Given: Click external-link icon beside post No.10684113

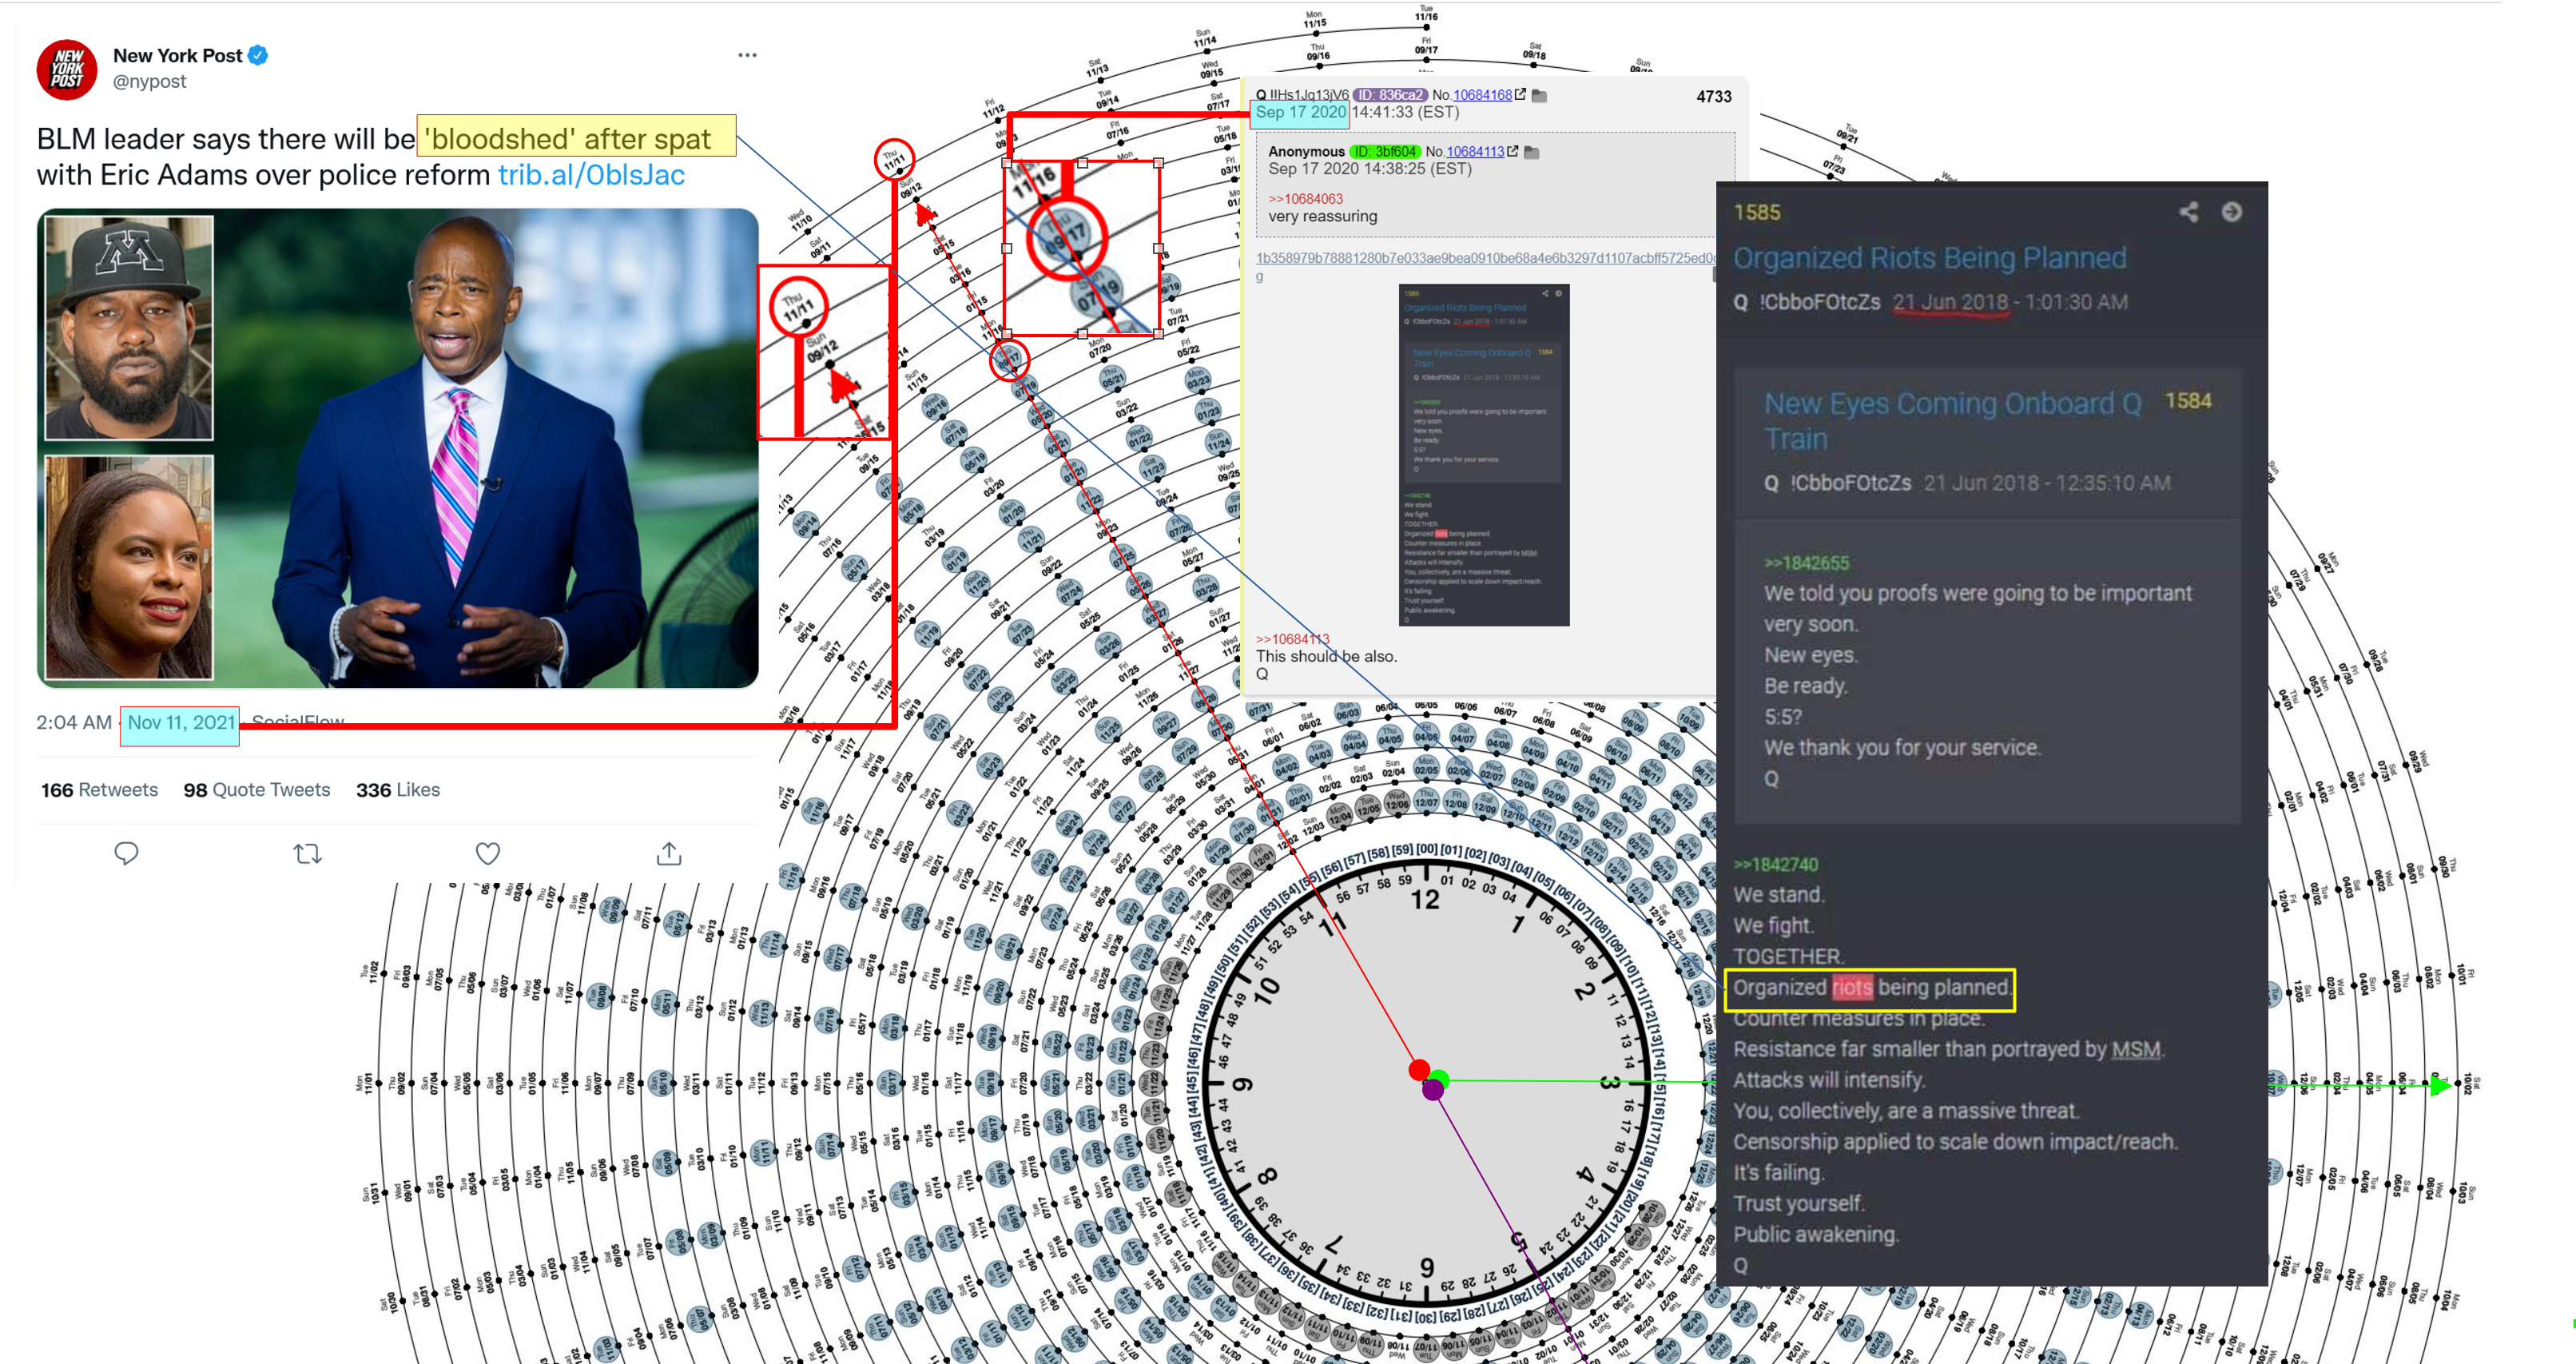Looking at the screenshot, I should 1512,151.
